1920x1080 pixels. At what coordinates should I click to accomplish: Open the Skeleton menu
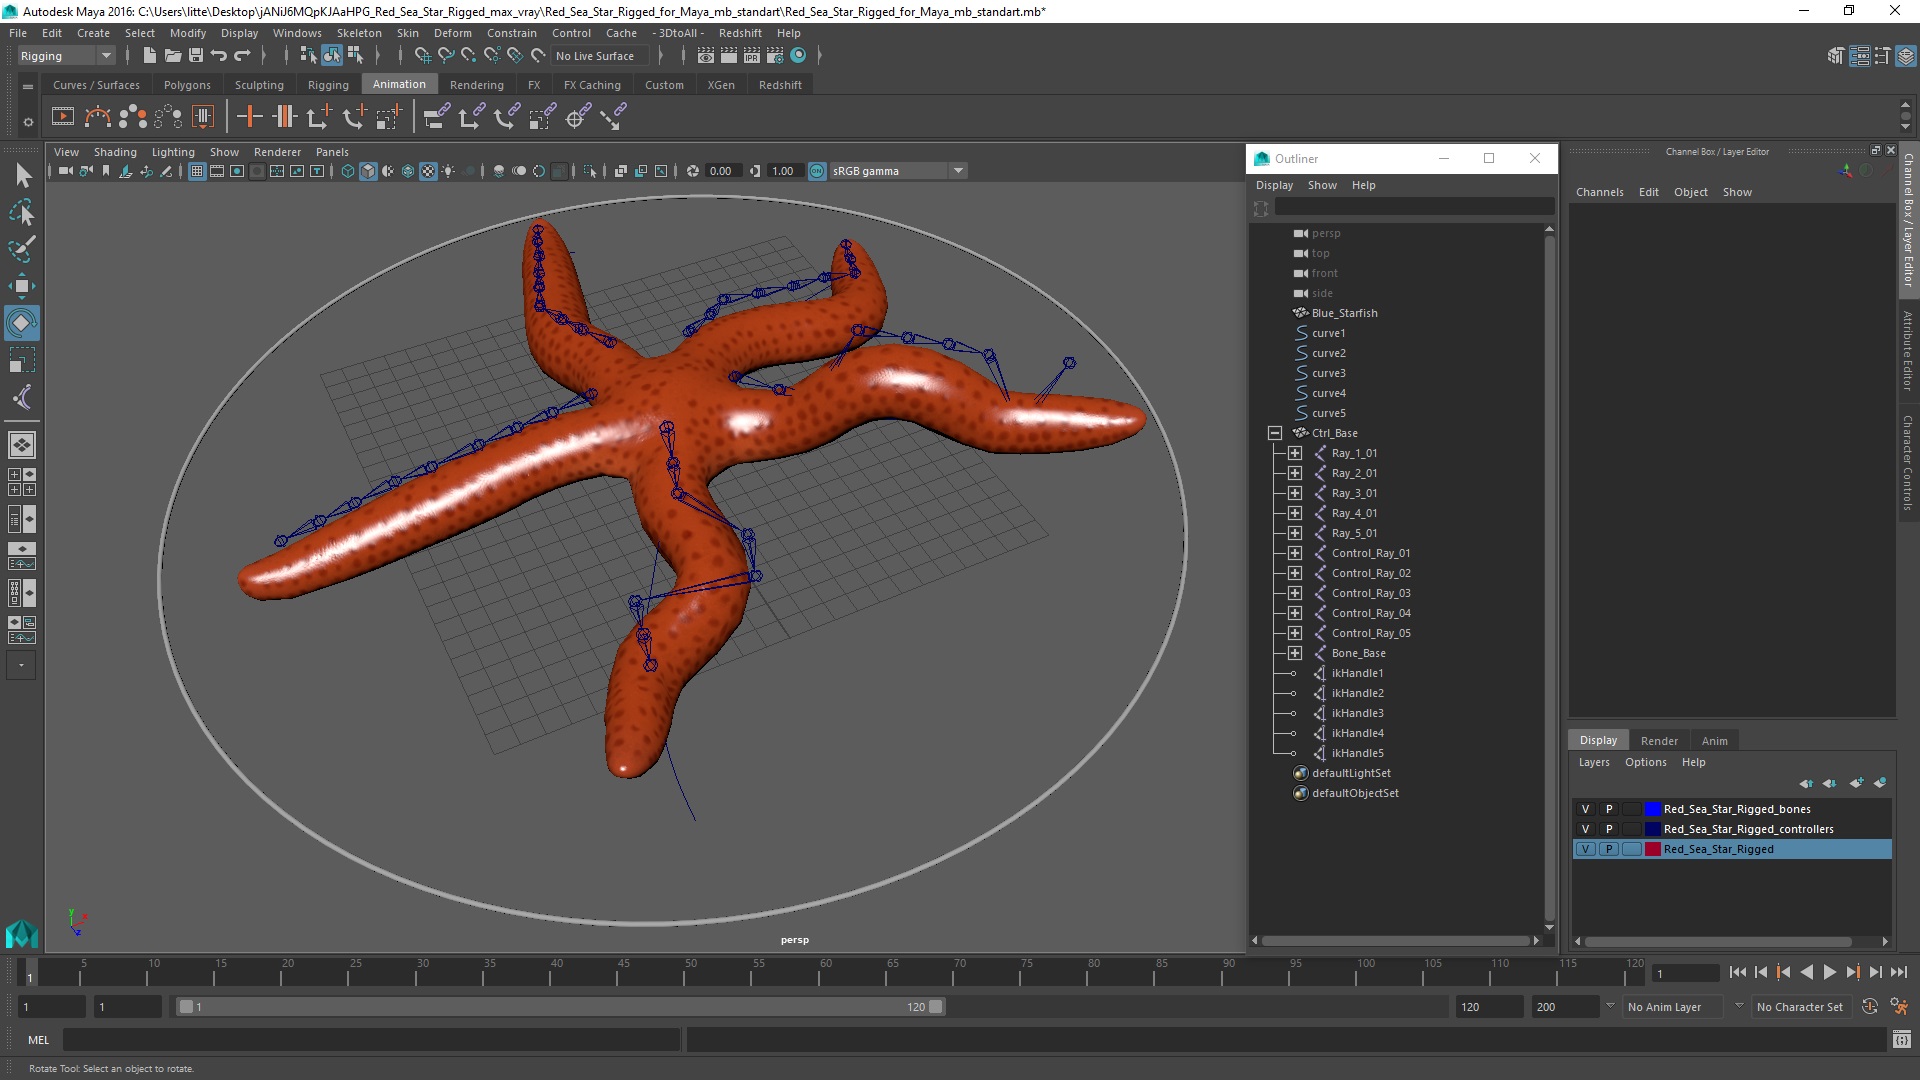coord(358,33)
